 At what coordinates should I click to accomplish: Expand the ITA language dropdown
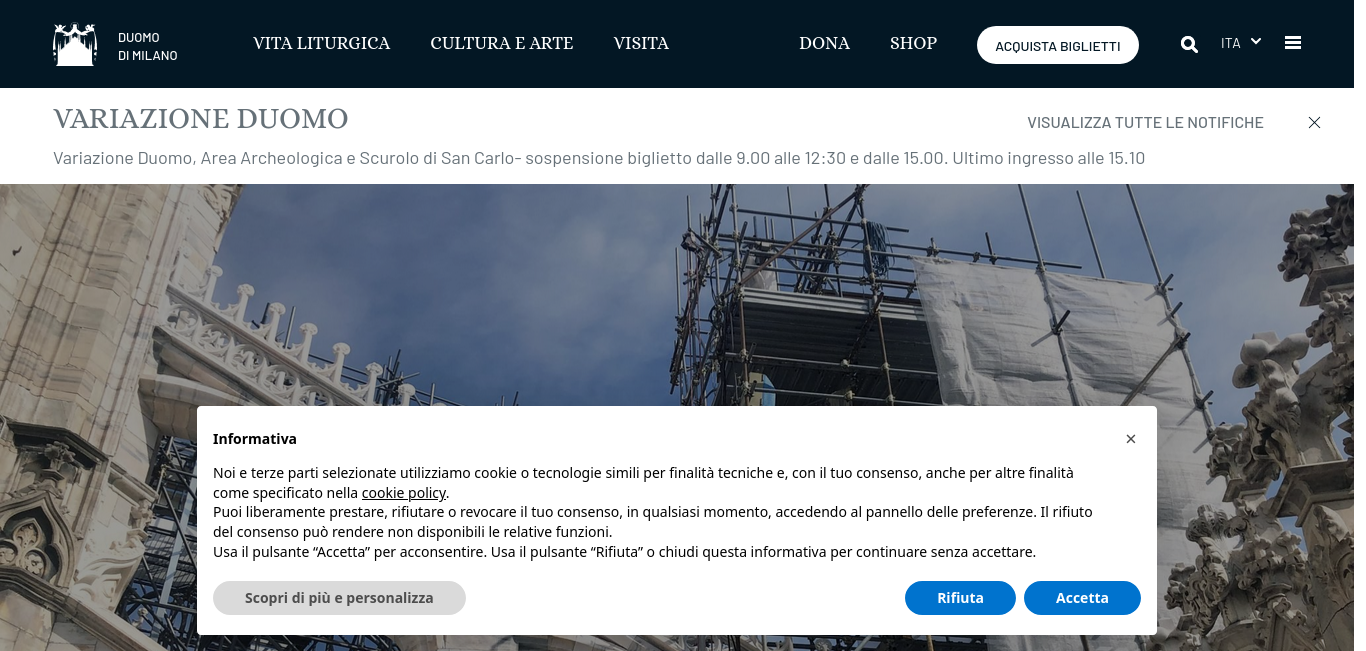1241,43
